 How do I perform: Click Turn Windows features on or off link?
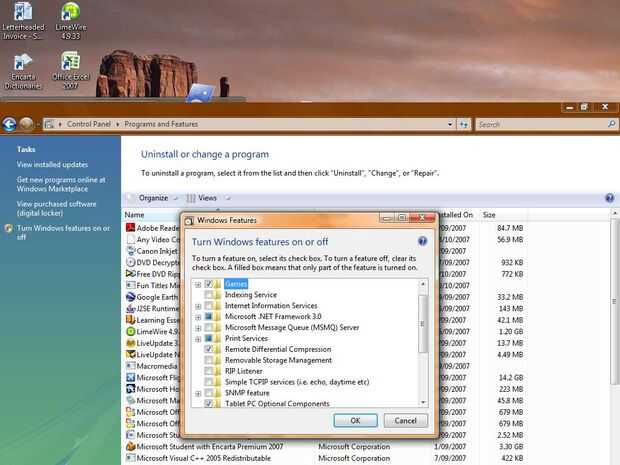pyautogui.click(x=63, y=232)
